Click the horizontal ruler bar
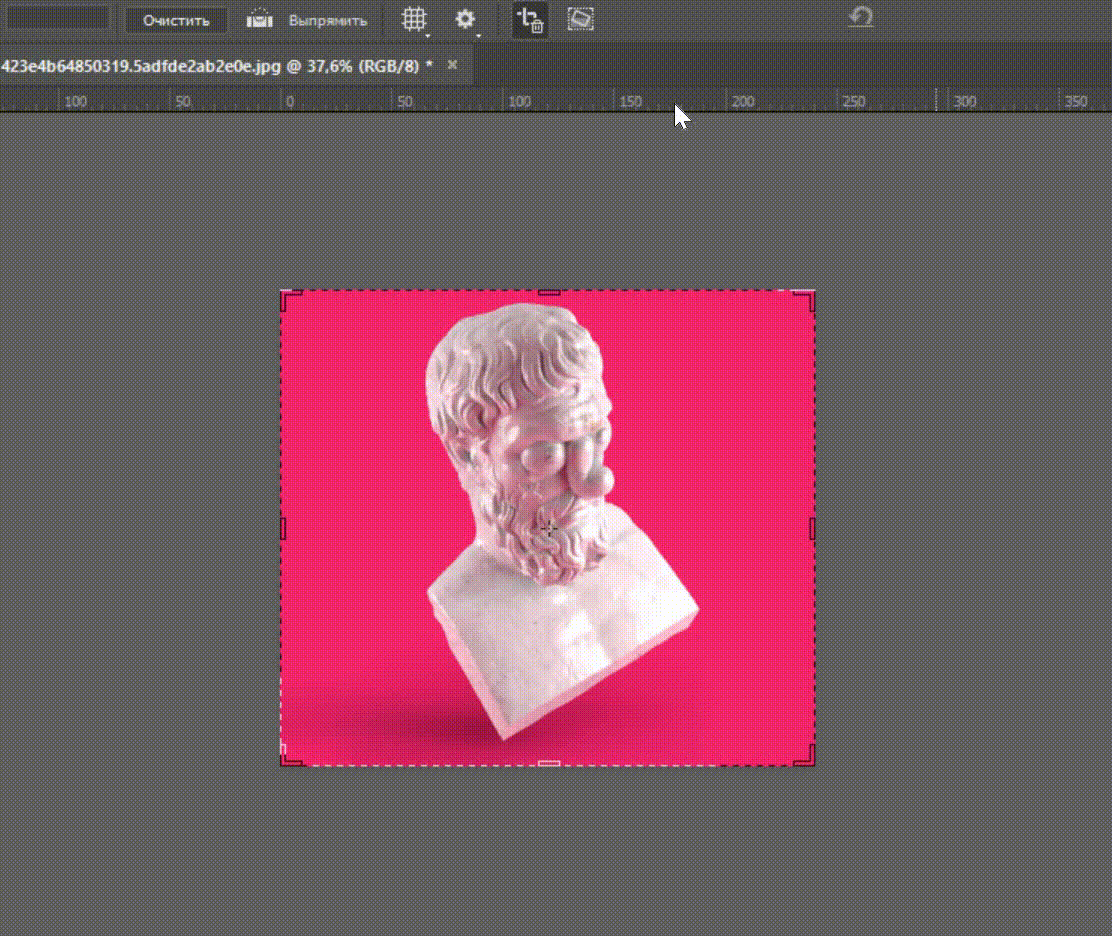1112x936 pixels. (x=556, y=101)
